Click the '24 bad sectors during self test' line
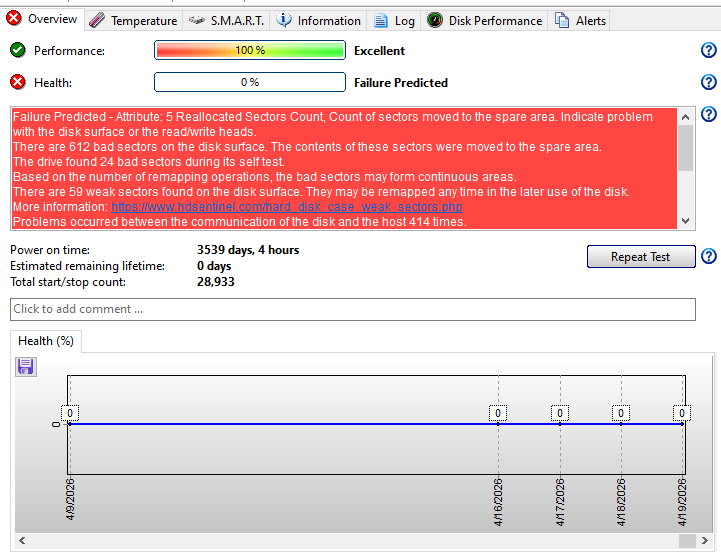The image size is (721, 552). pos(149,162)
